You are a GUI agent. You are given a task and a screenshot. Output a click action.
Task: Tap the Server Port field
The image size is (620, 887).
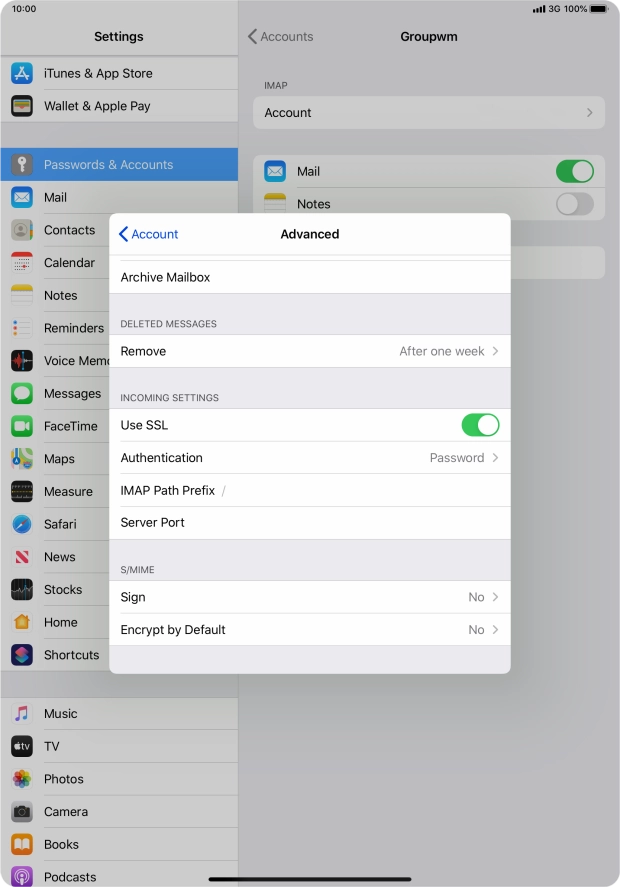(340, 523)
